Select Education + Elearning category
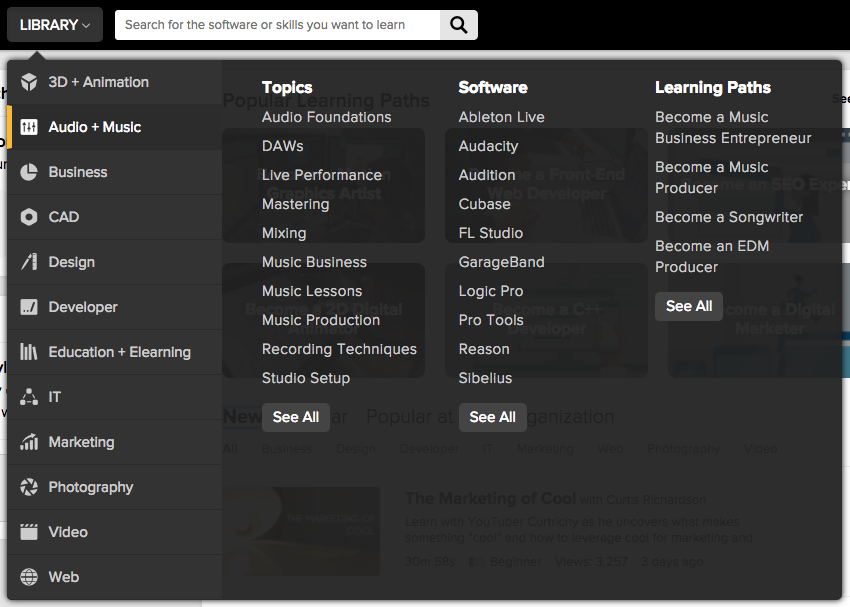Viewport: 850px width, 607px height. (x=114, y=352)
